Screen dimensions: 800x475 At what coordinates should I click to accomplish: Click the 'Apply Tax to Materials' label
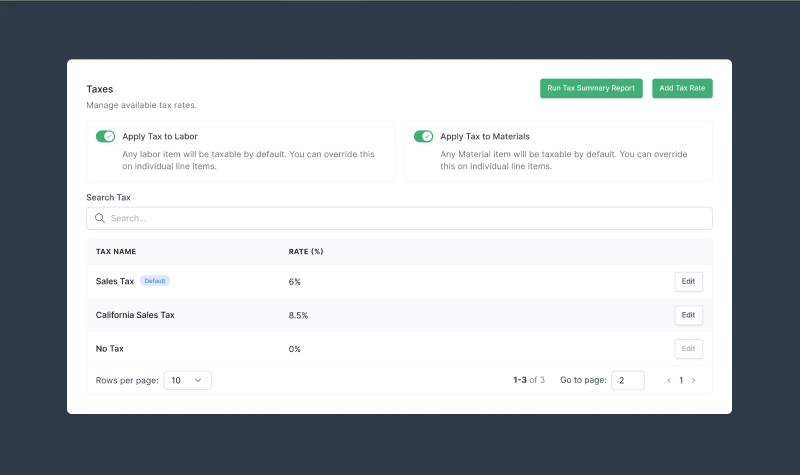(485, 136)
